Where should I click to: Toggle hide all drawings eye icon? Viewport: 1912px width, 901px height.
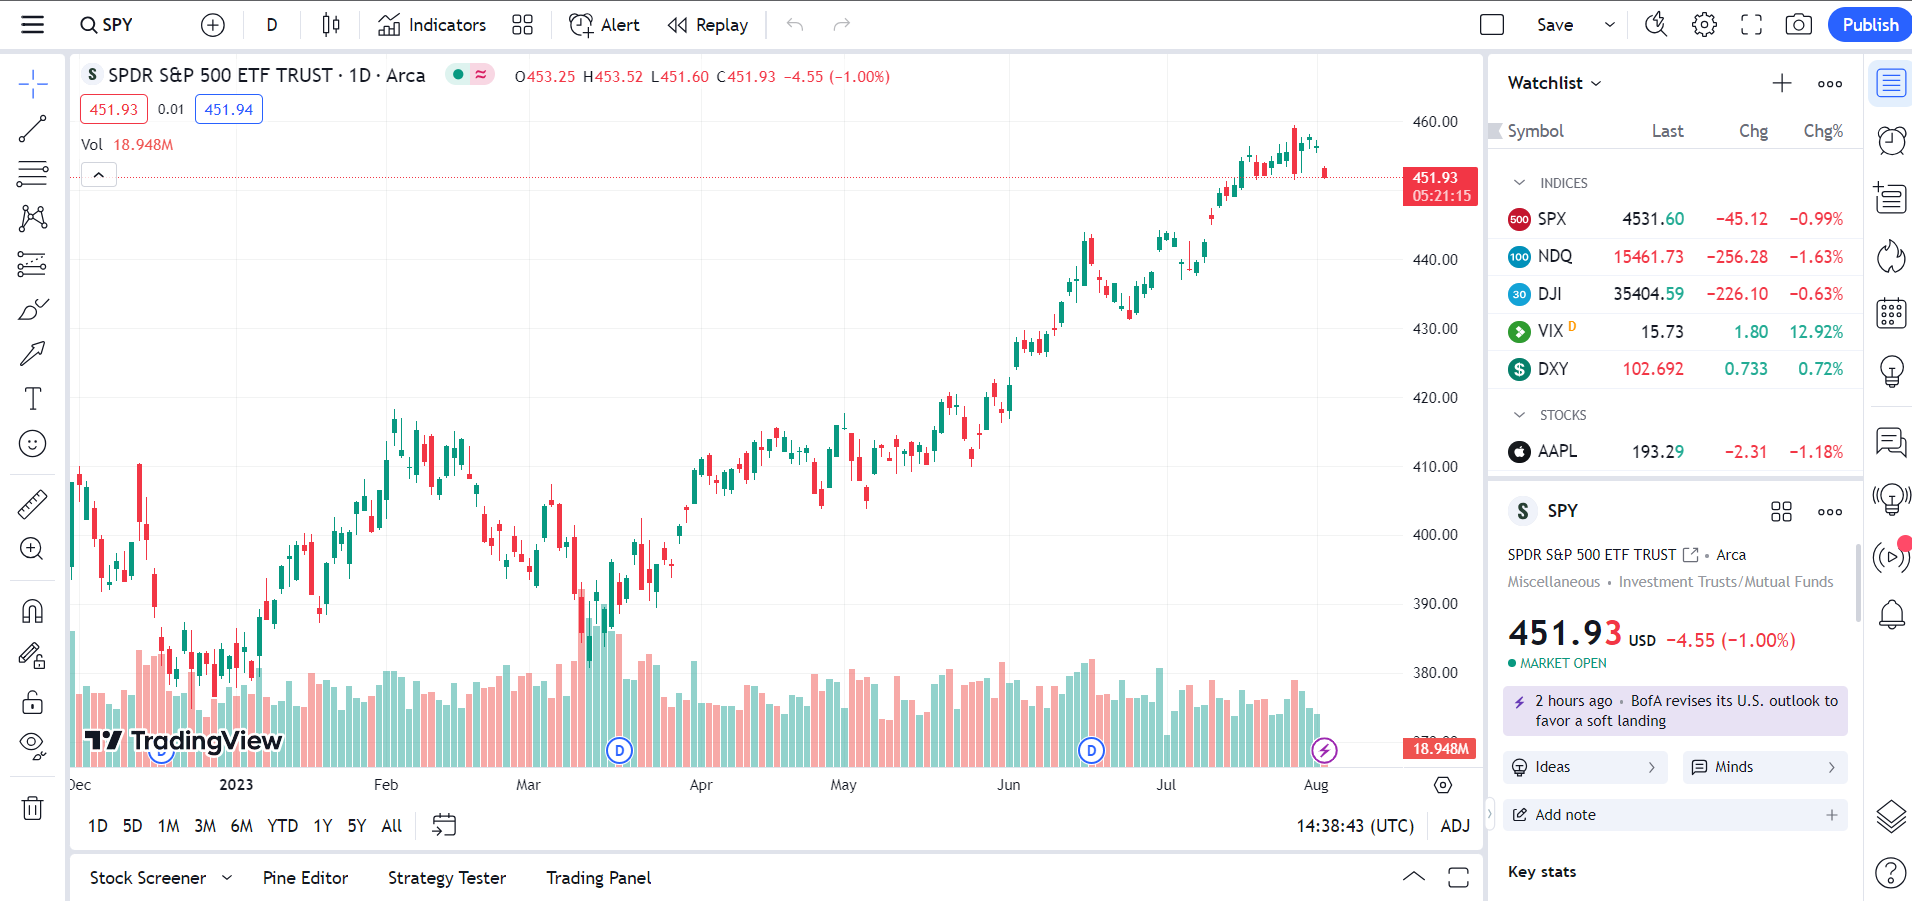(33, 745)
